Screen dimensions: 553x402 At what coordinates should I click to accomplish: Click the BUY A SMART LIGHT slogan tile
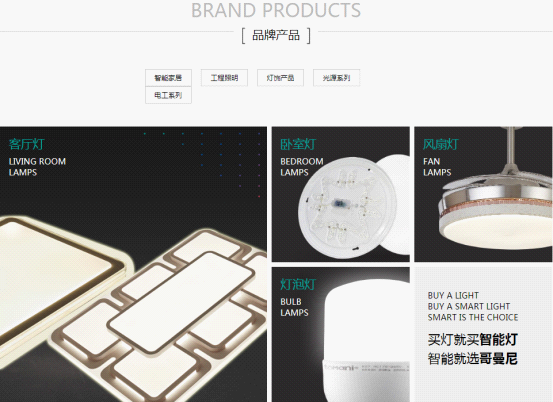pos(483,334)
